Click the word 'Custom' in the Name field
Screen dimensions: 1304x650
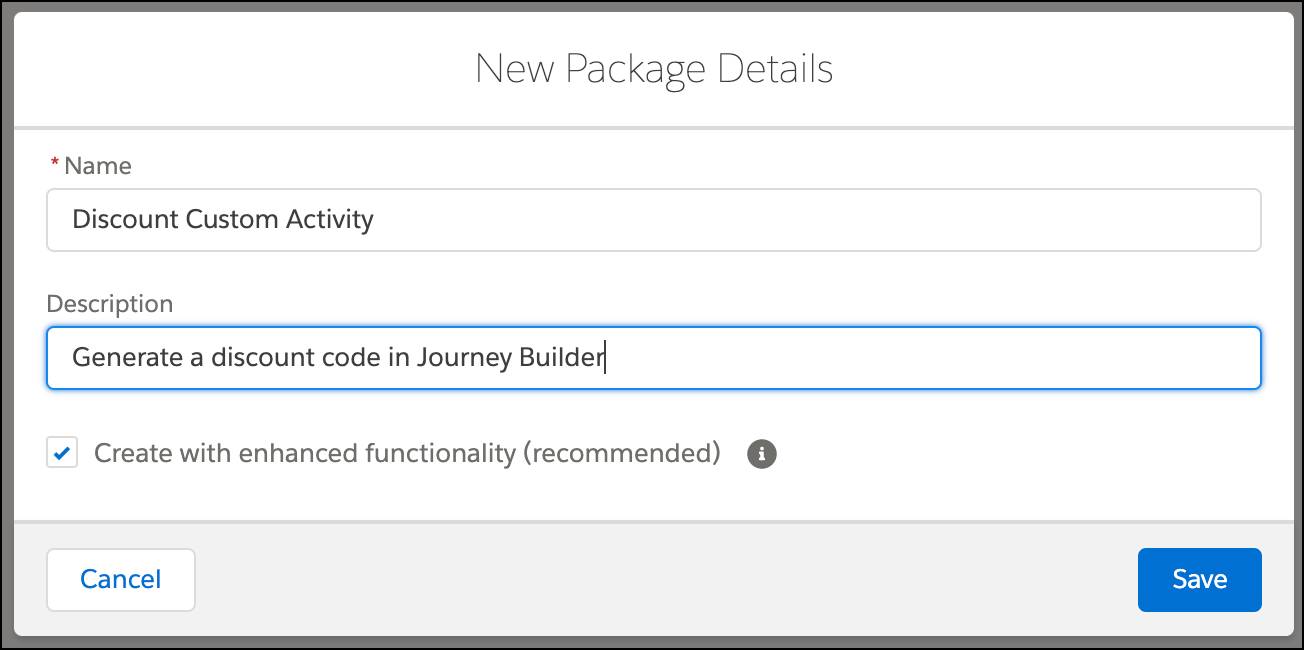coord(230,220)
